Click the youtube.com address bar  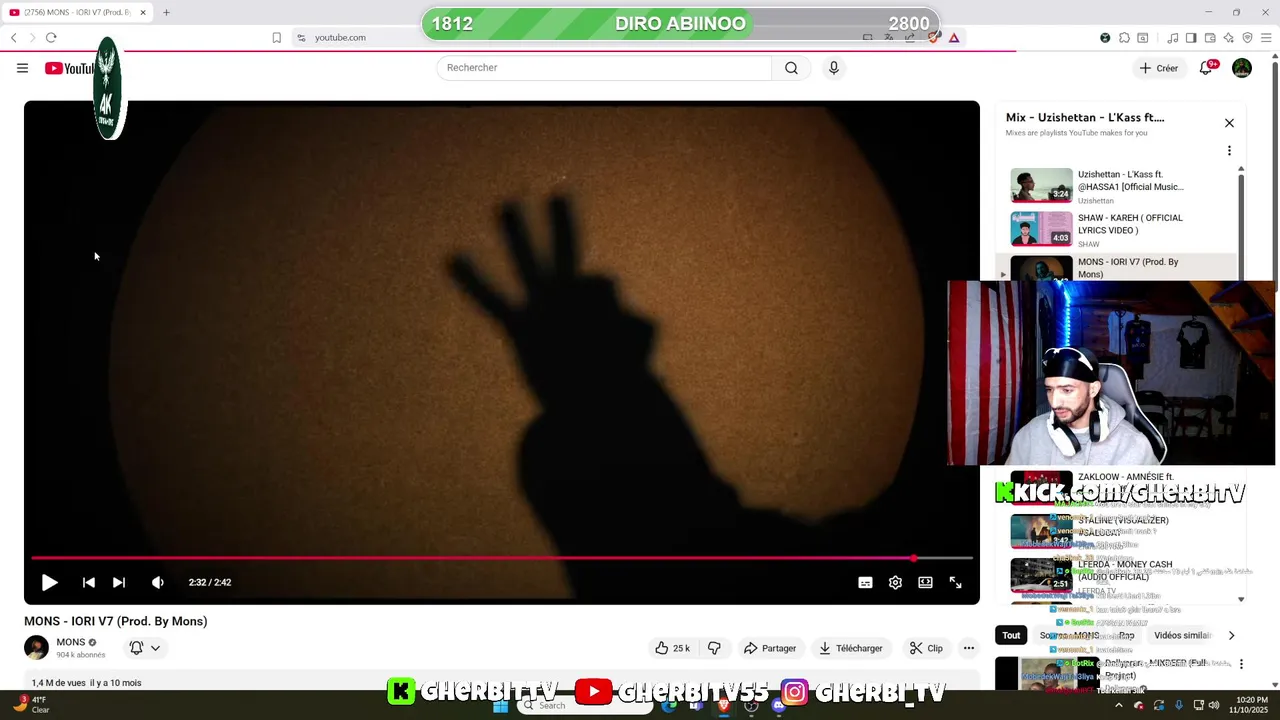coord(340,37)
